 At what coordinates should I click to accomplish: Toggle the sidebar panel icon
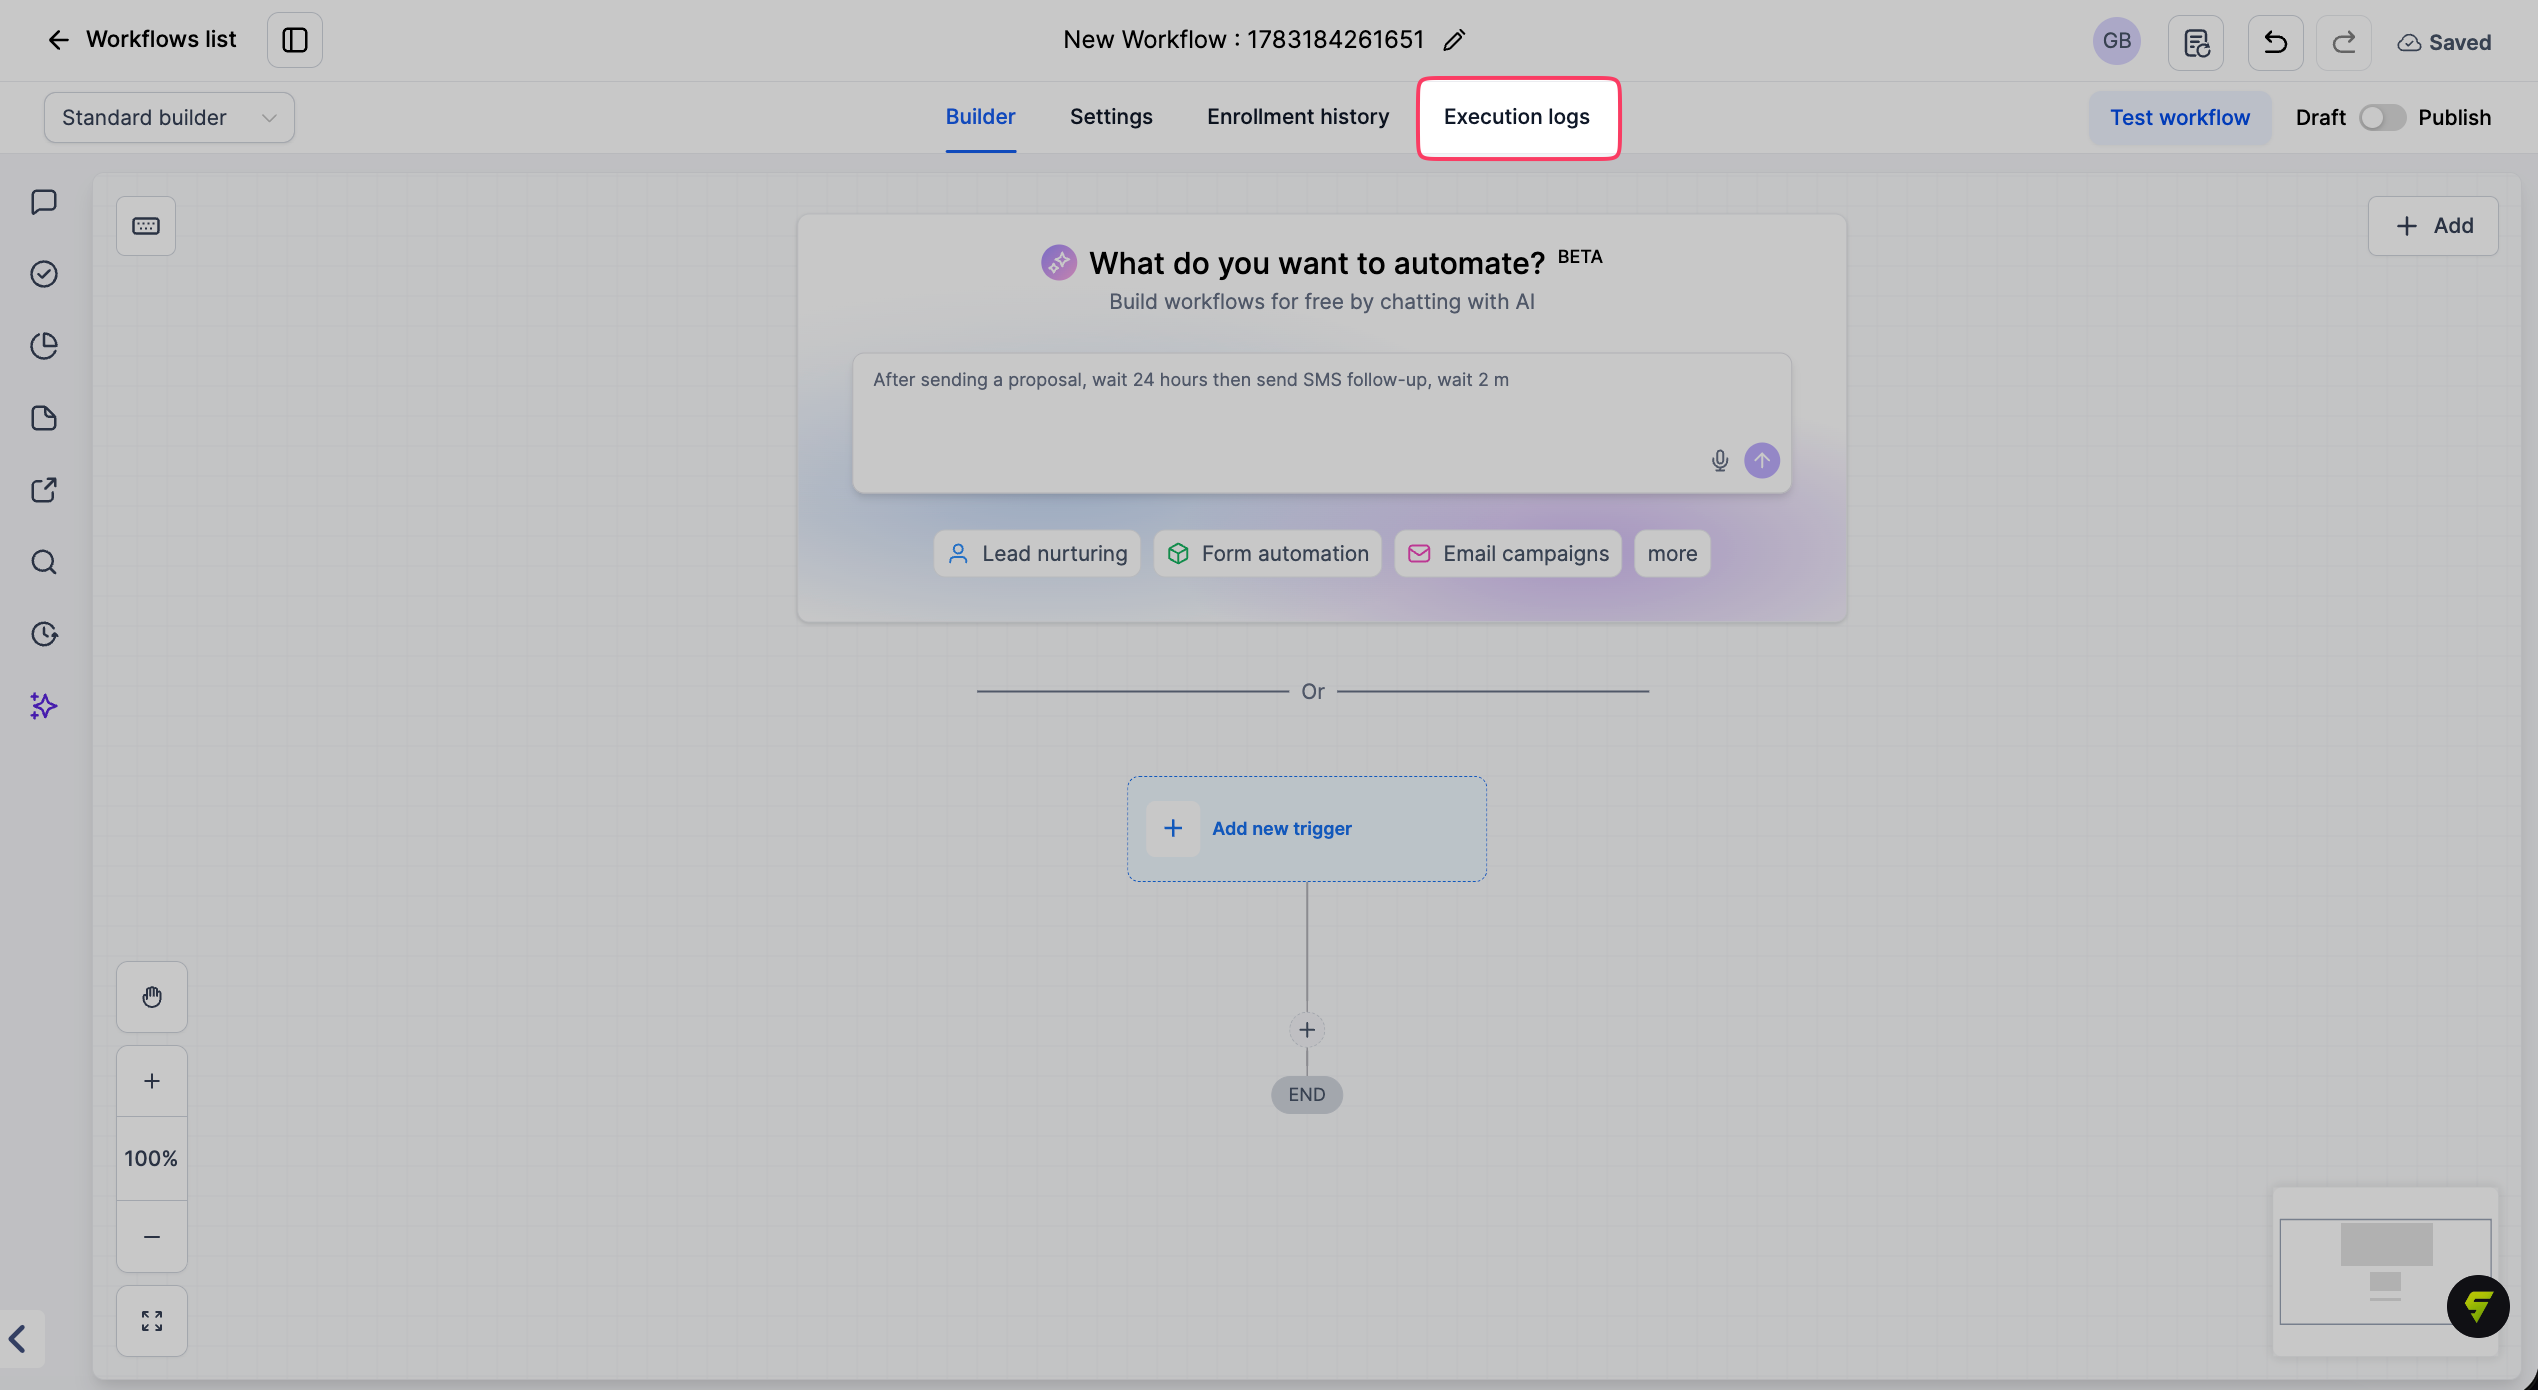click(x=295, y=40)
